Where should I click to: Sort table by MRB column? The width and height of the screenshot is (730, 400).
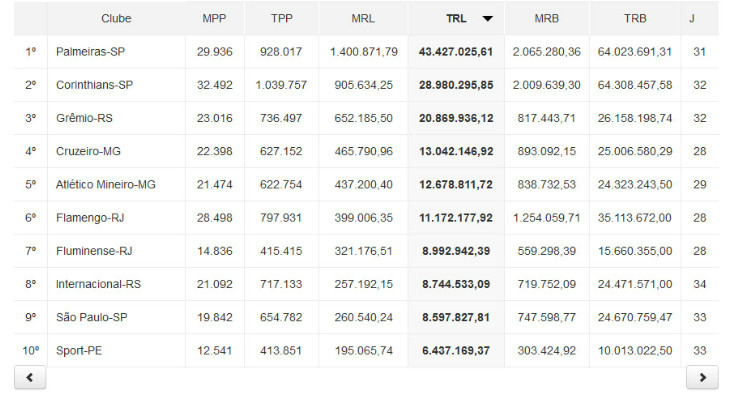(x=547, y=19)
